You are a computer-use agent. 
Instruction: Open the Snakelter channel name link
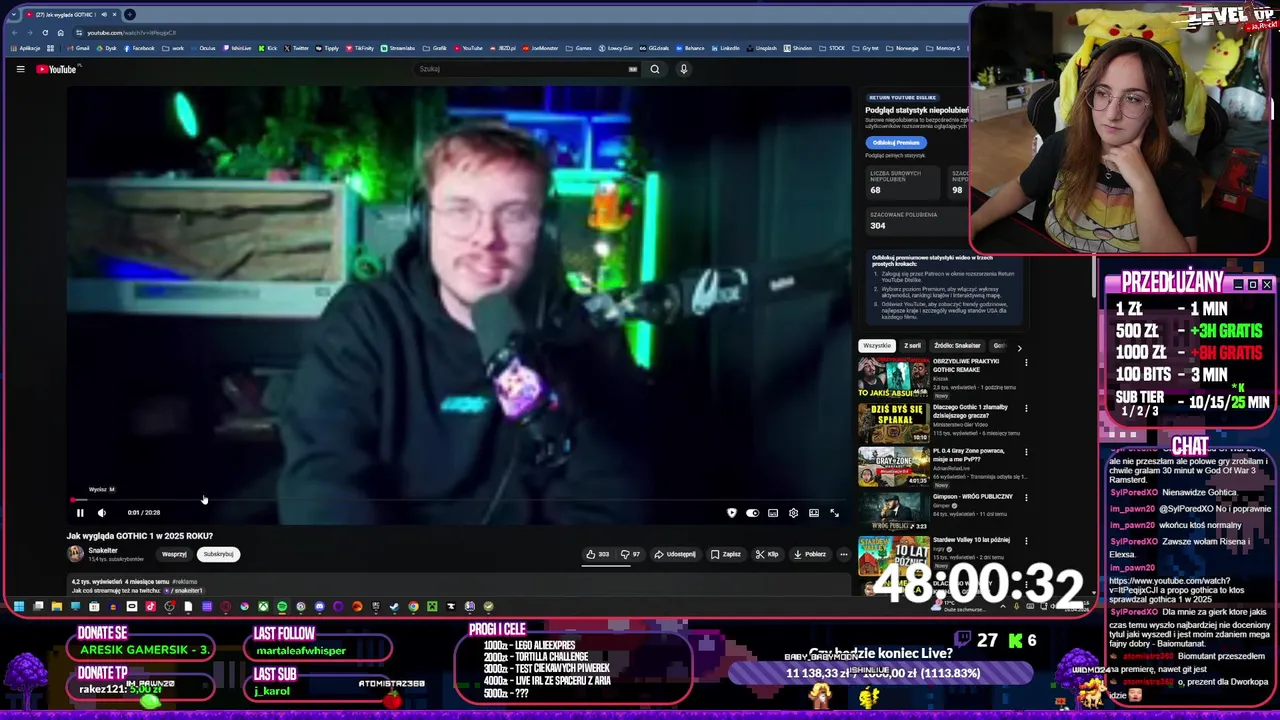[103, 550]
